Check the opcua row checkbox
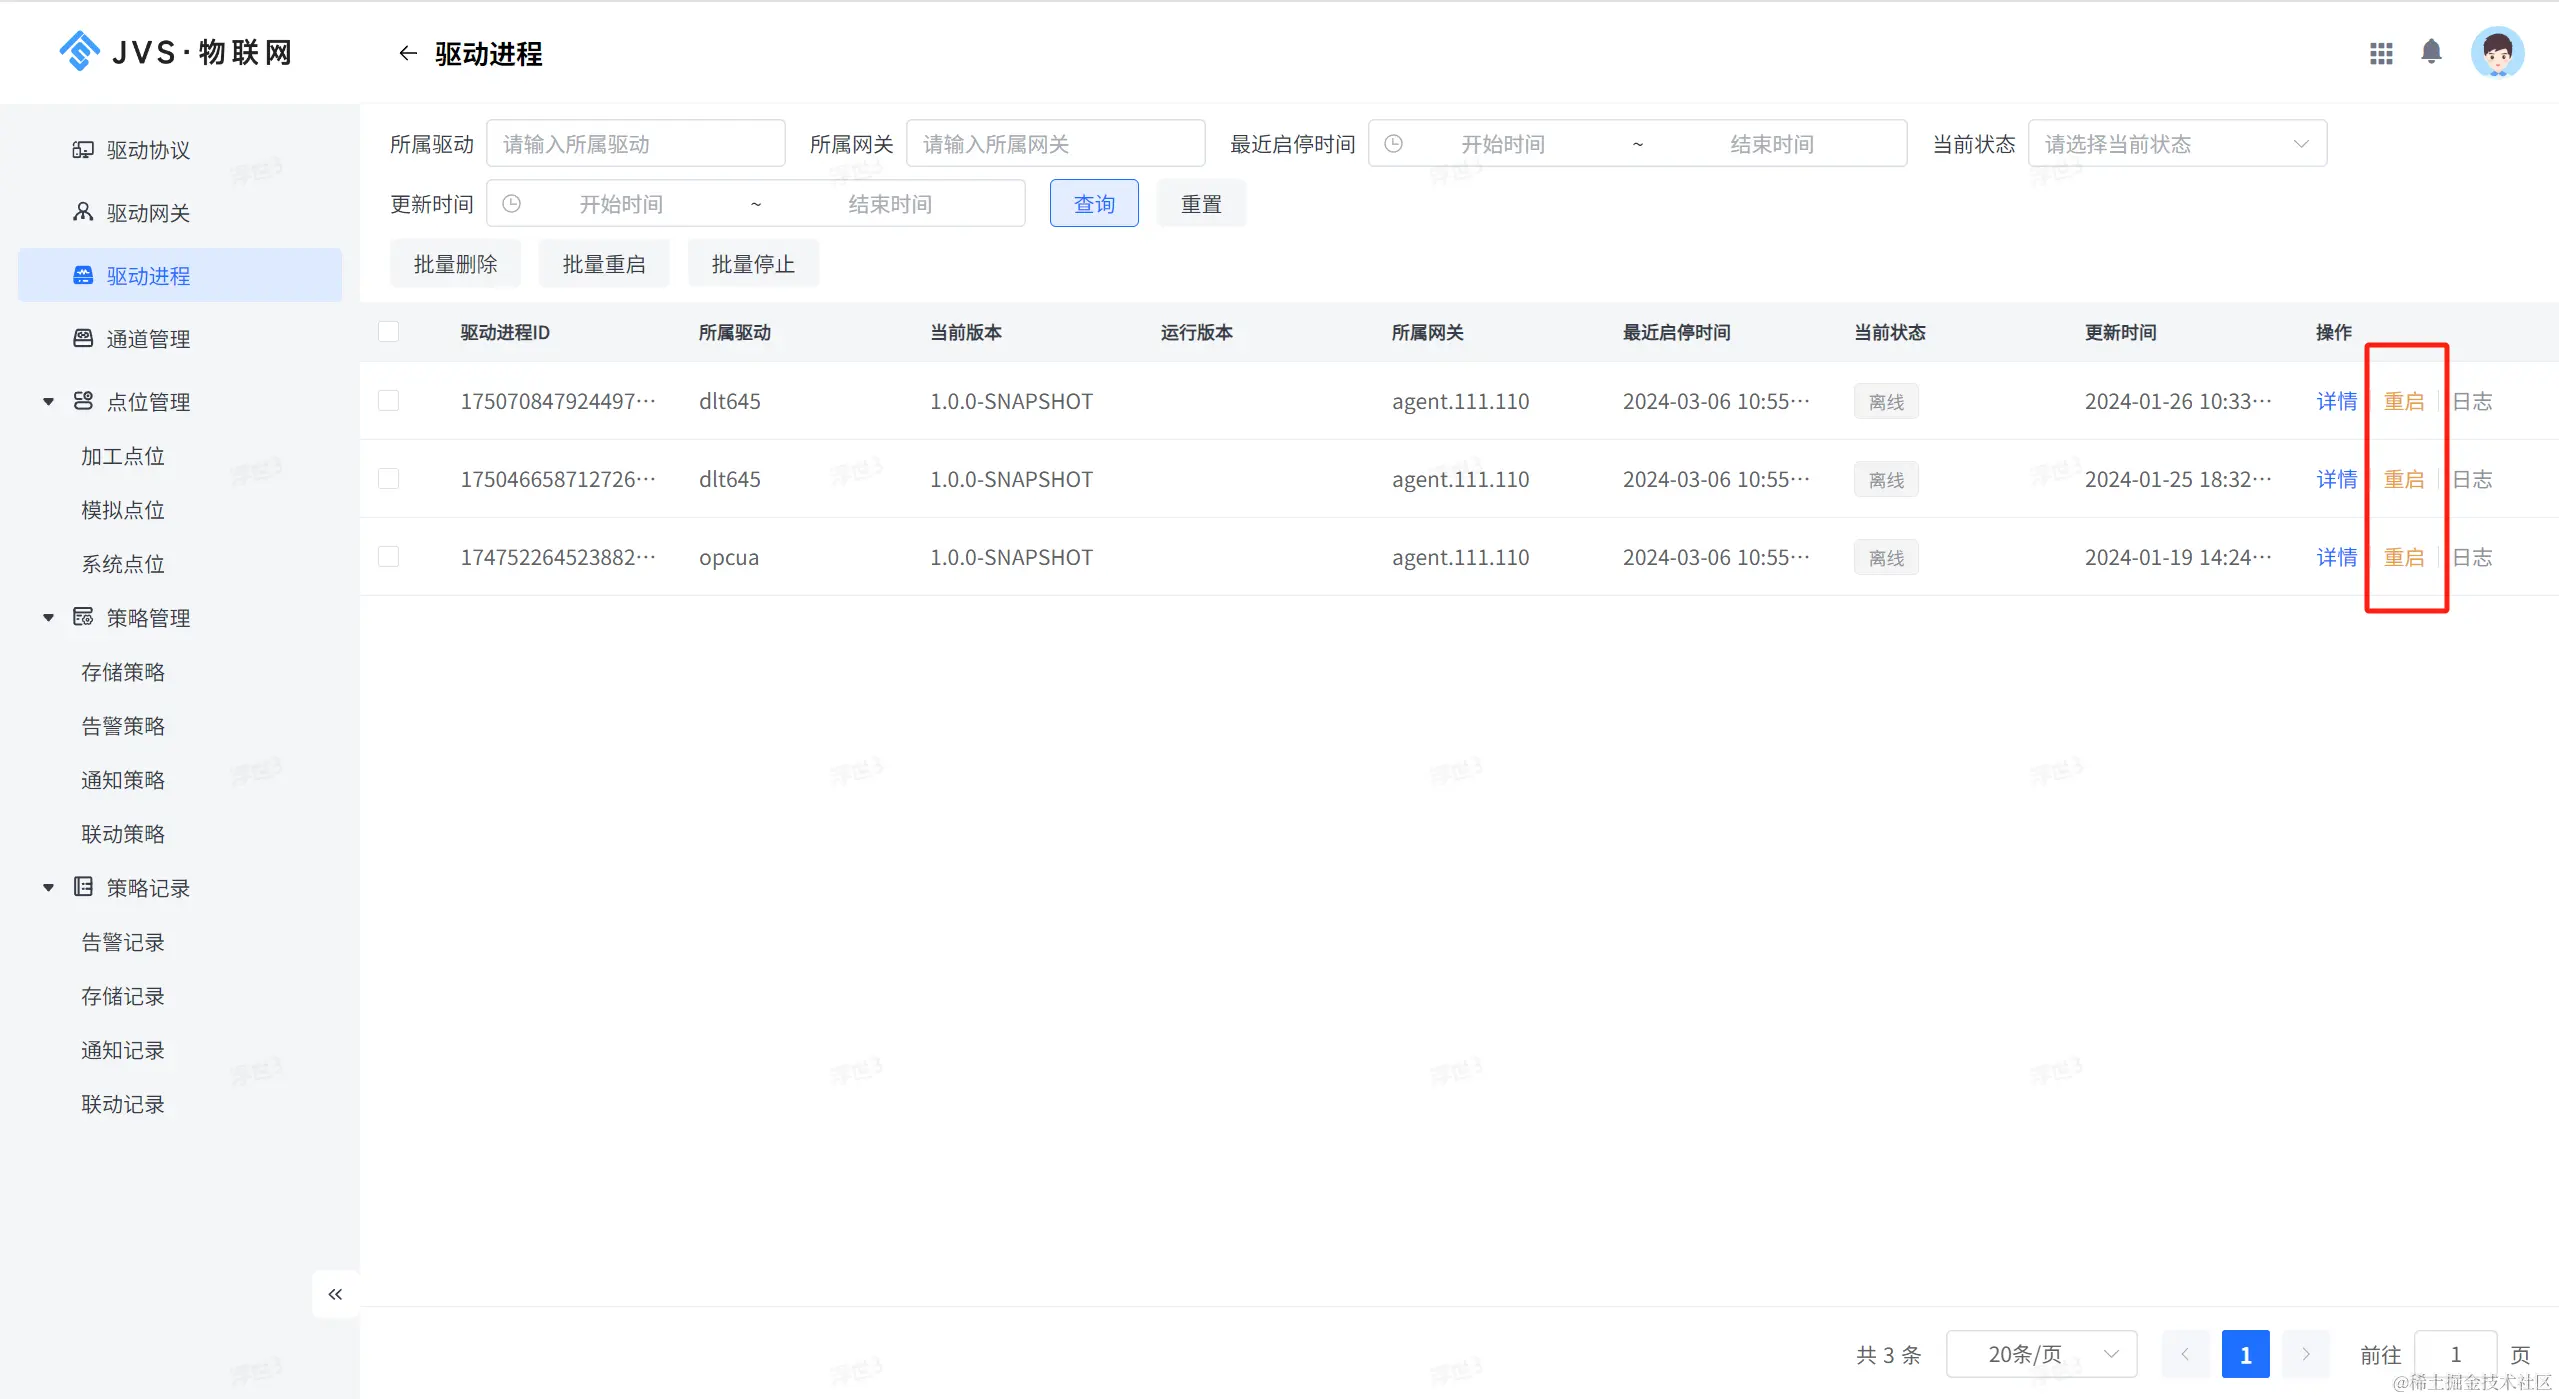Viewport: 2559px width, 1399px height. click(x=389, y=557)
